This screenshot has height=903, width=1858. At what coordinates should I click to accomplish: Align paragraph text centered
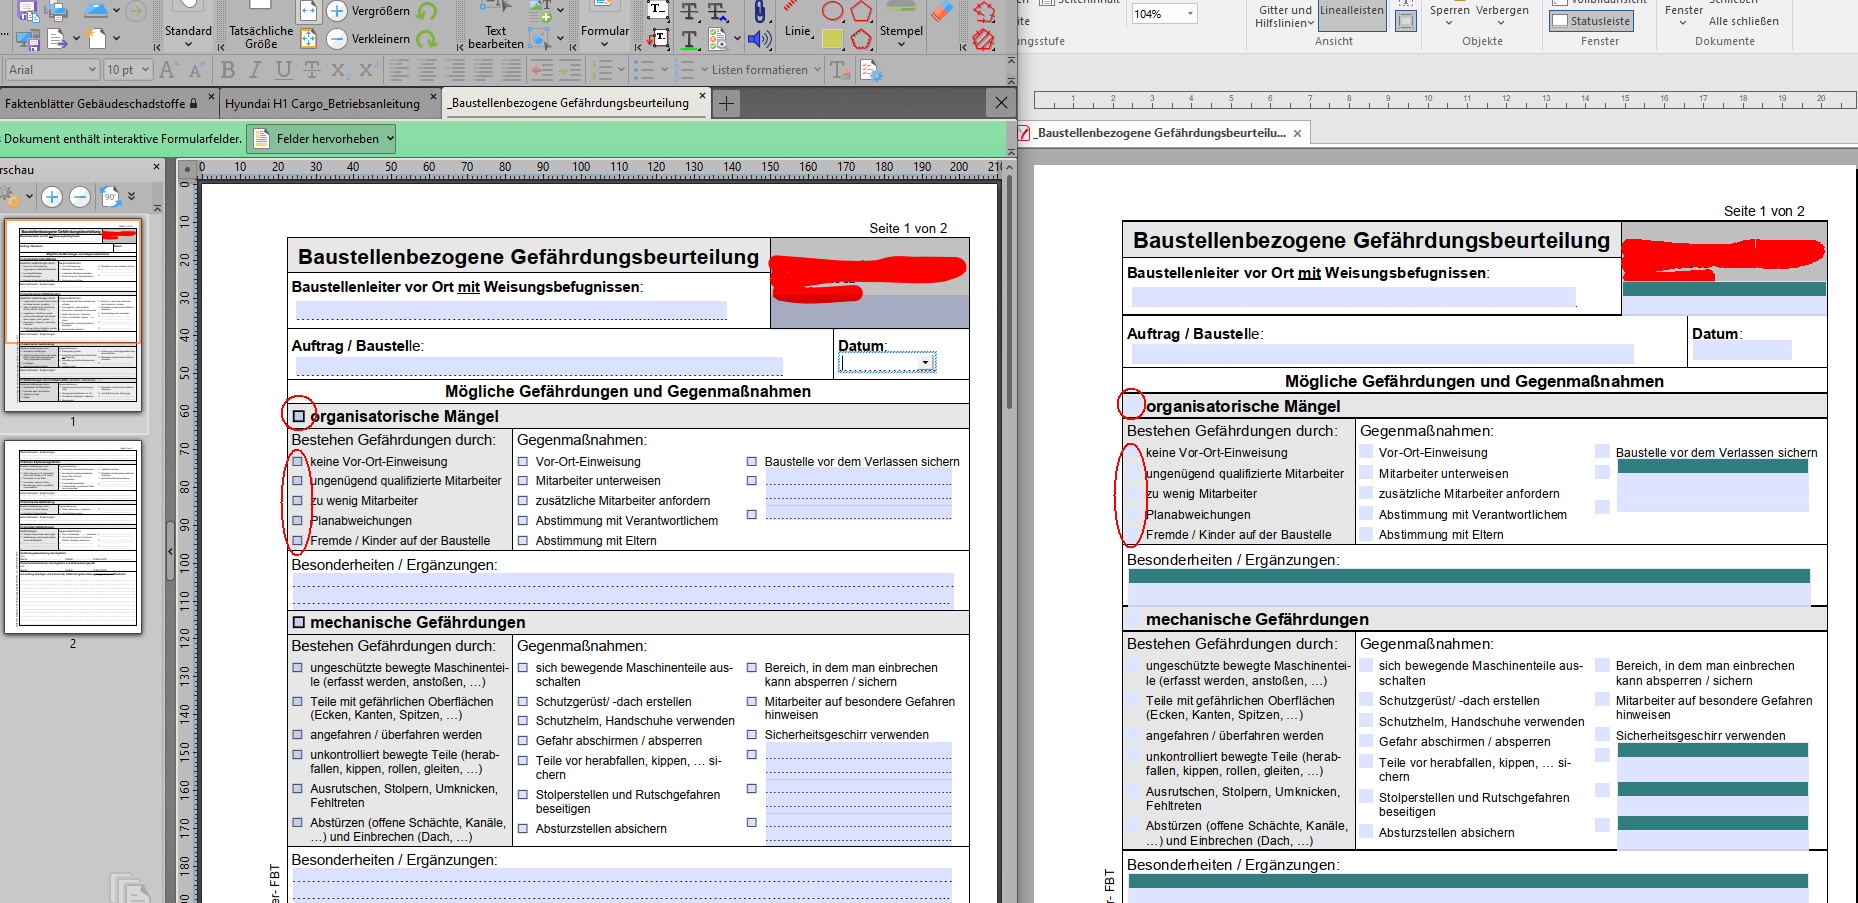[x=427, y=70]
